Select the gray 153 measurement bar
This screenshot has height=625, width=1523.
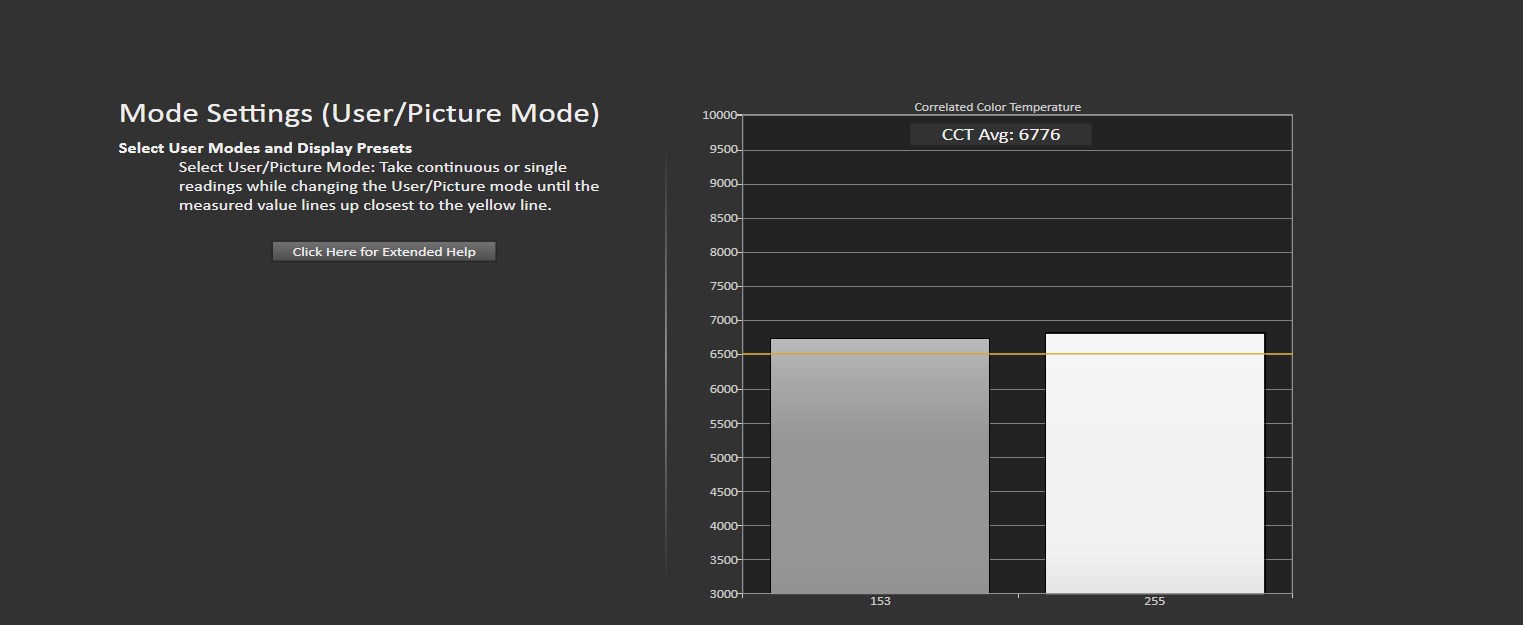pyautogui.click(x=880, y=466)
